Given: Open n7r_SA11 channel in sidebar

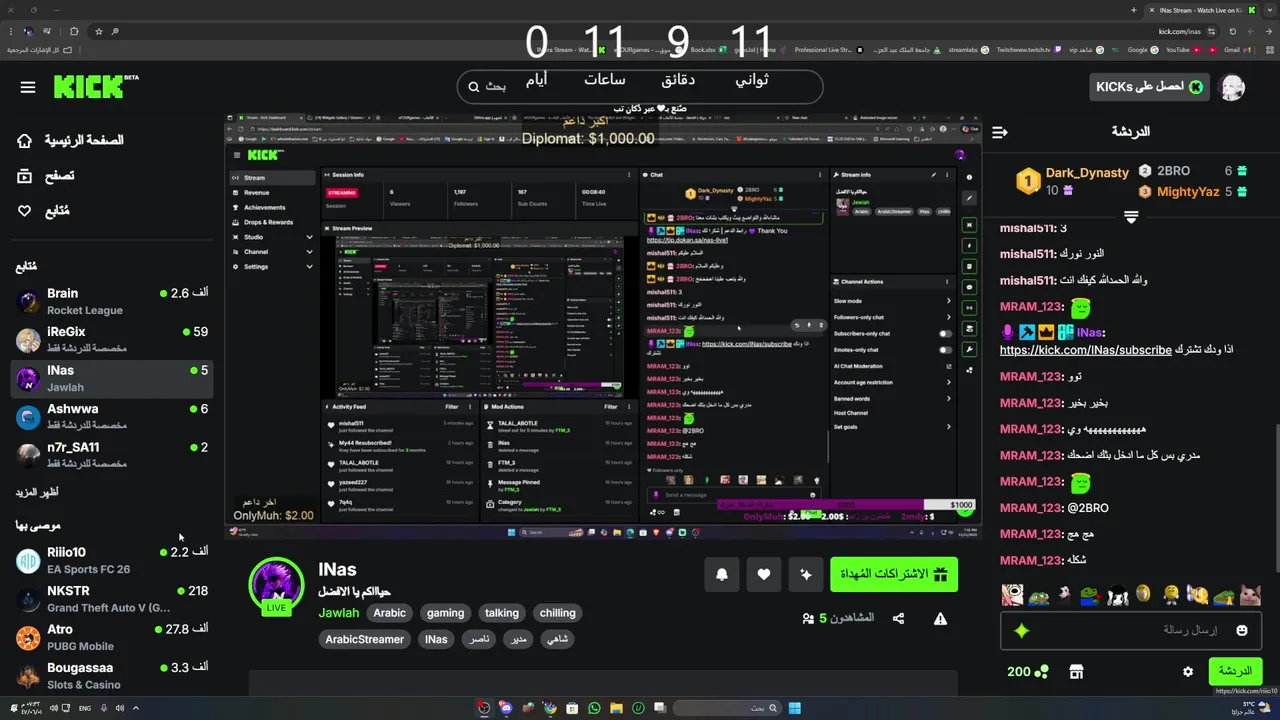Looking at the screenshot, I should 112,455.
